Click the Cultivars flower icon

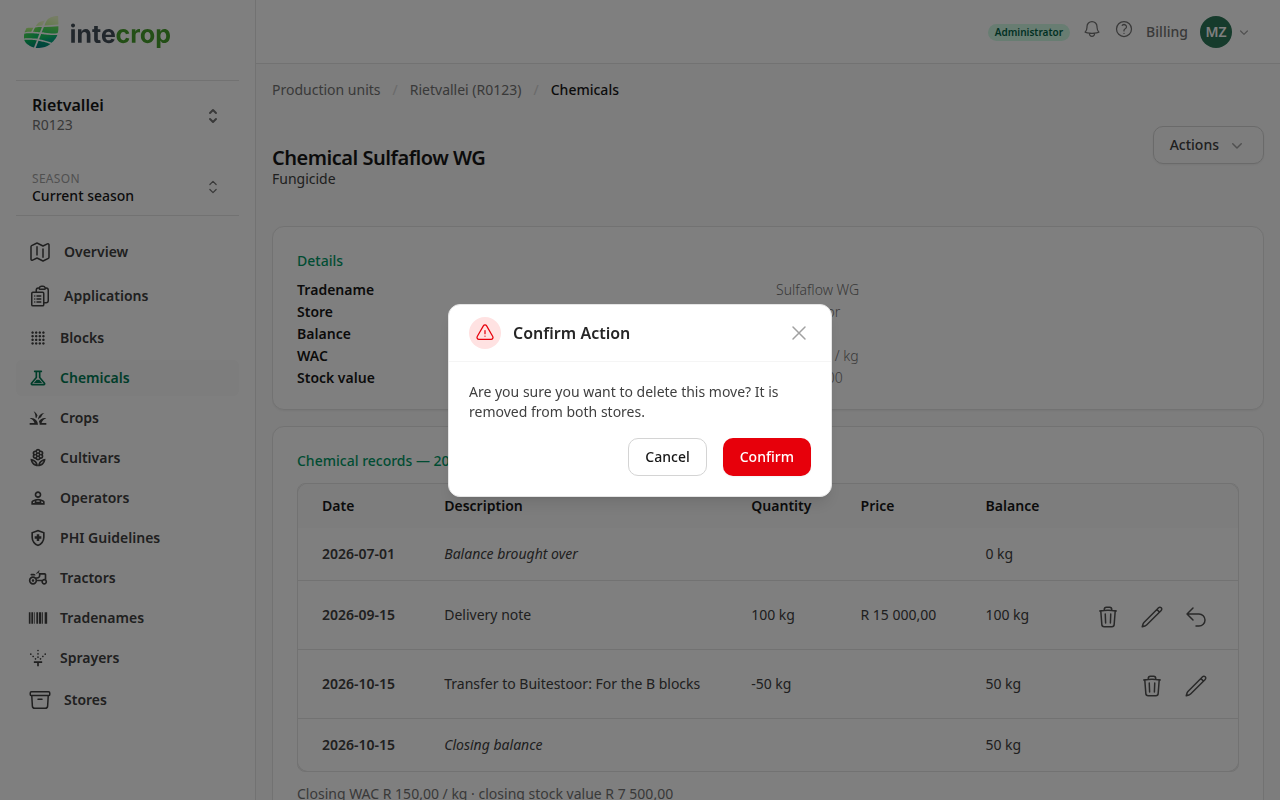coord(38,458)
